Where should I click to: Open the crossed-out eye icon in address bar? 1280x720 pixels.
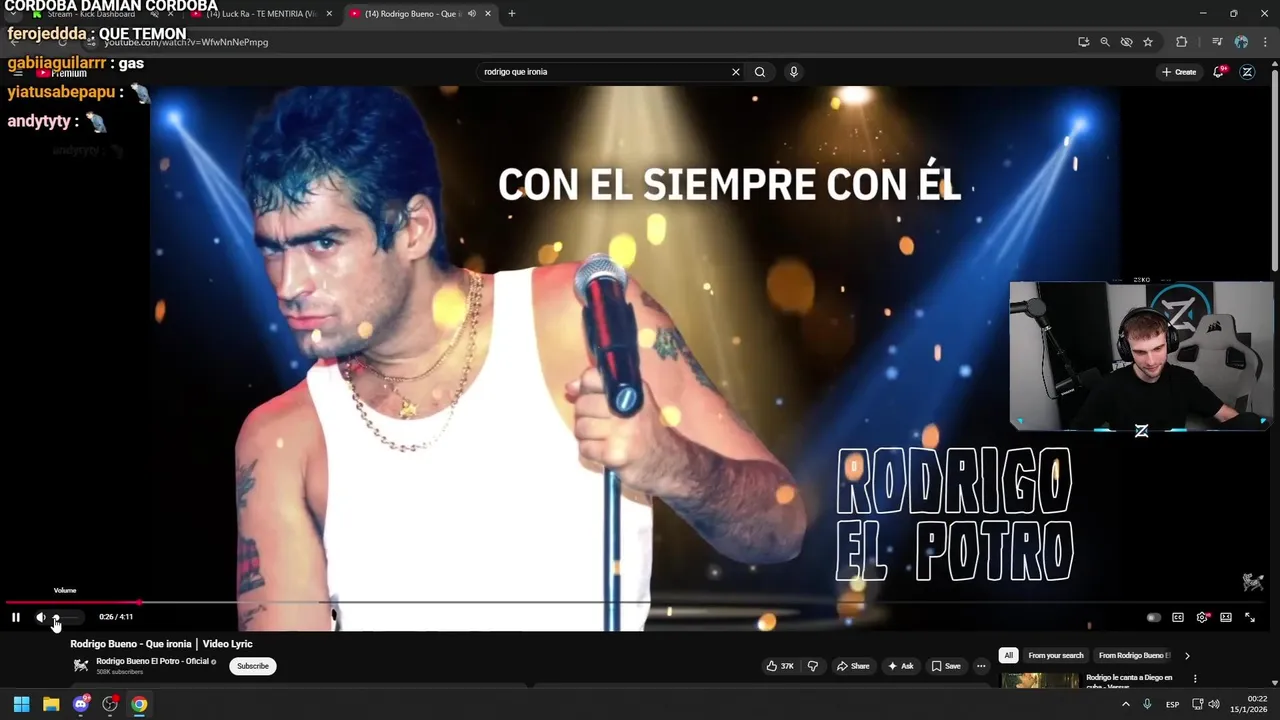coord(1126,42)
